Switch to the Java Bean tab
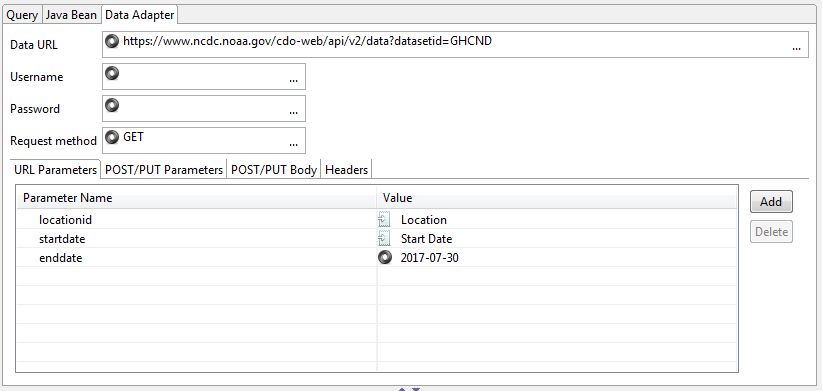 pyautogui.click(x=71, y=15)
